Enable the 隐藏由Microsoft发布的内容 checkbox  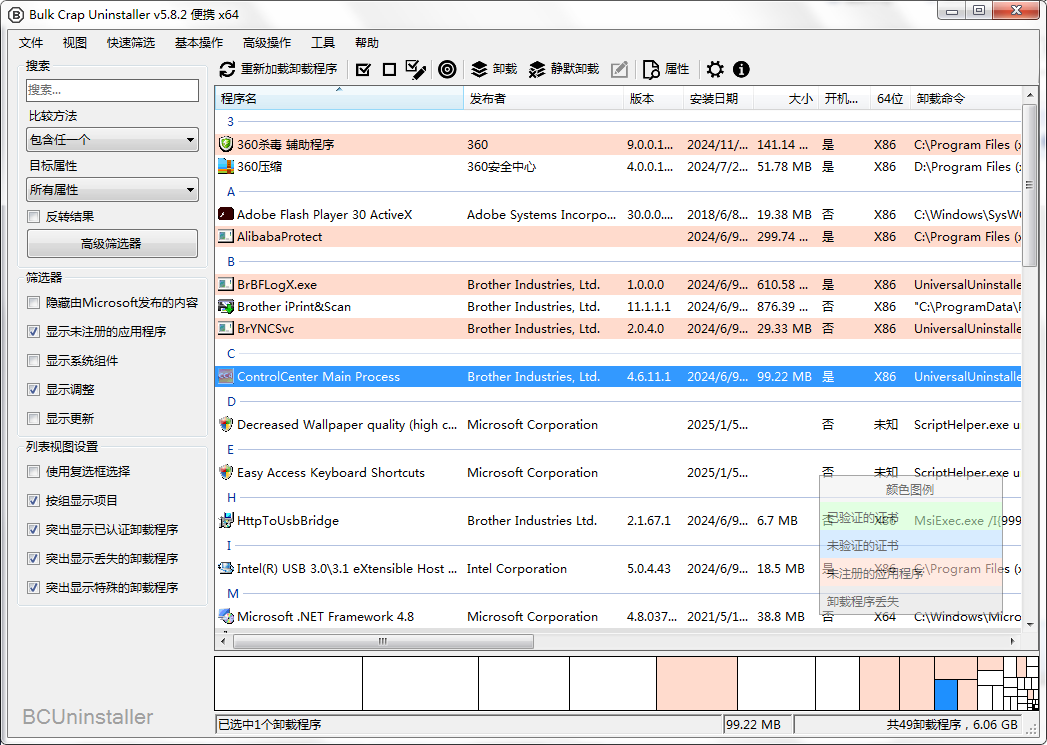(35, 303)
